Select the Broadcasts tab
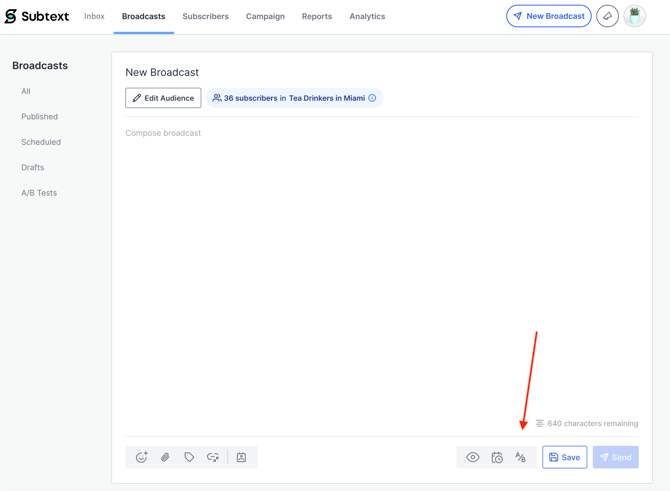670x491 pixels. (144, 16)
